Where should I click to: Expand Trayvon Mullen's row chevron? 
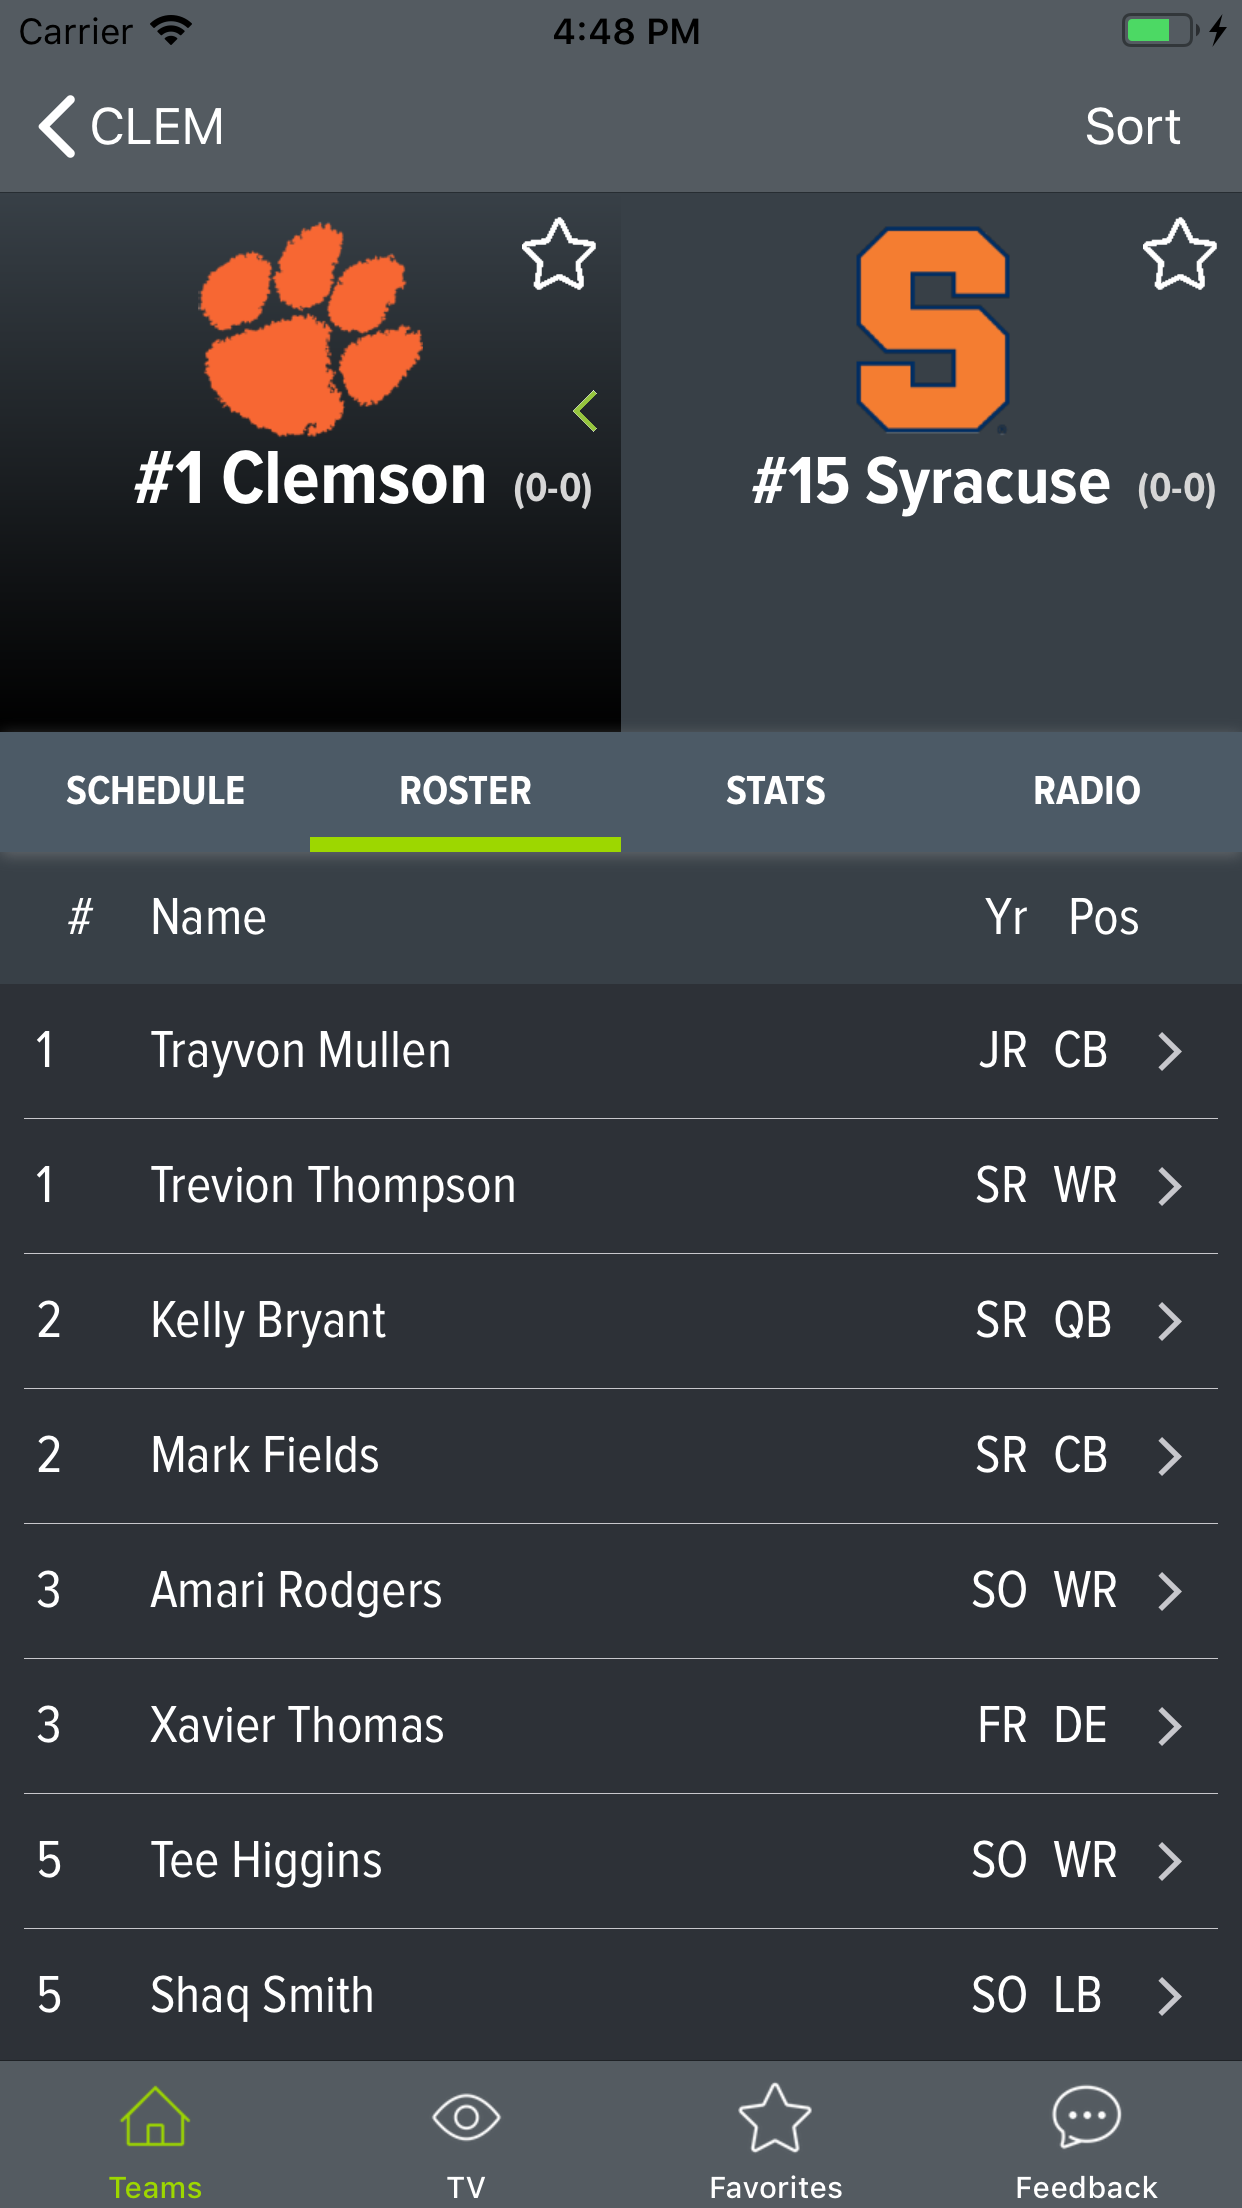pyautogui.click(x=1169, y=1051)
